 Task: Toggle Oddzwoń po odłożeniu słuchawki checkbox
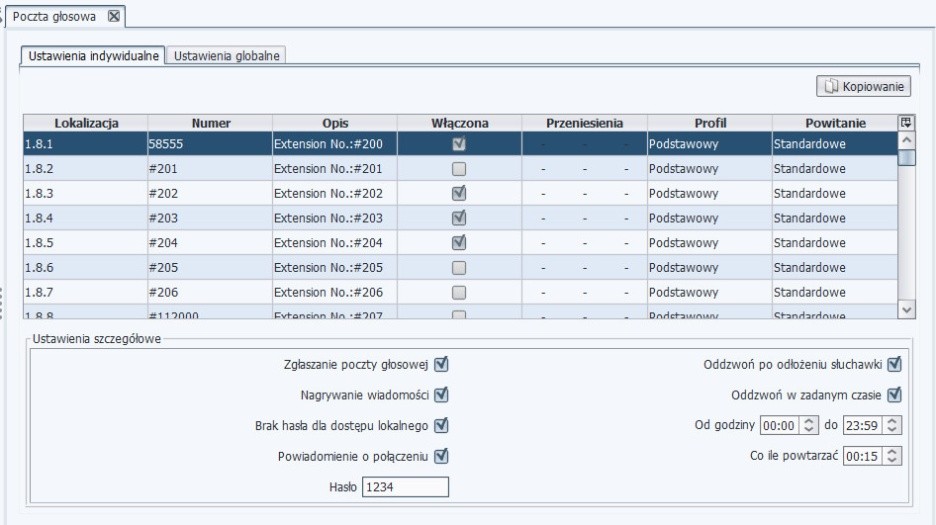(894, 364)
